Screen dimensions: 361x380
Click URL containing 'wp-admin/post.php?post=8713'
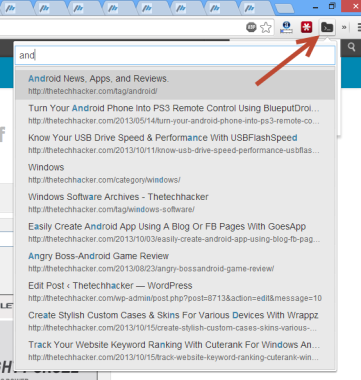(175, 298)
